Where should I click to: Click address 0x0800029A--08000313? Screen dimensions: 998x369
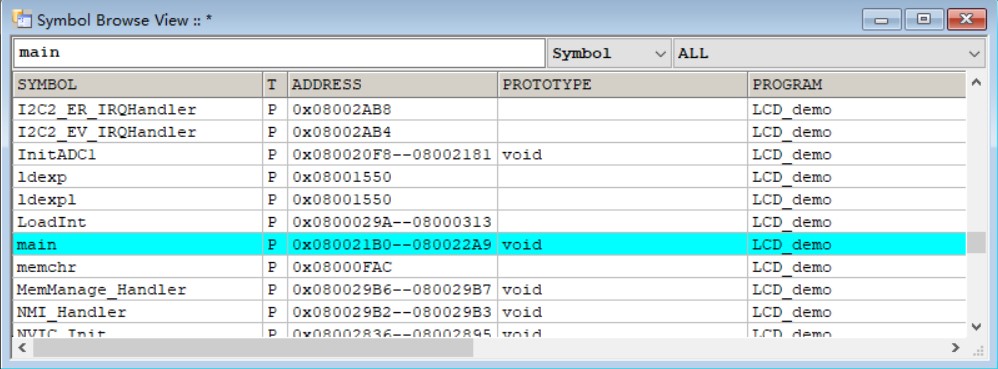click(x=392, y=222)
